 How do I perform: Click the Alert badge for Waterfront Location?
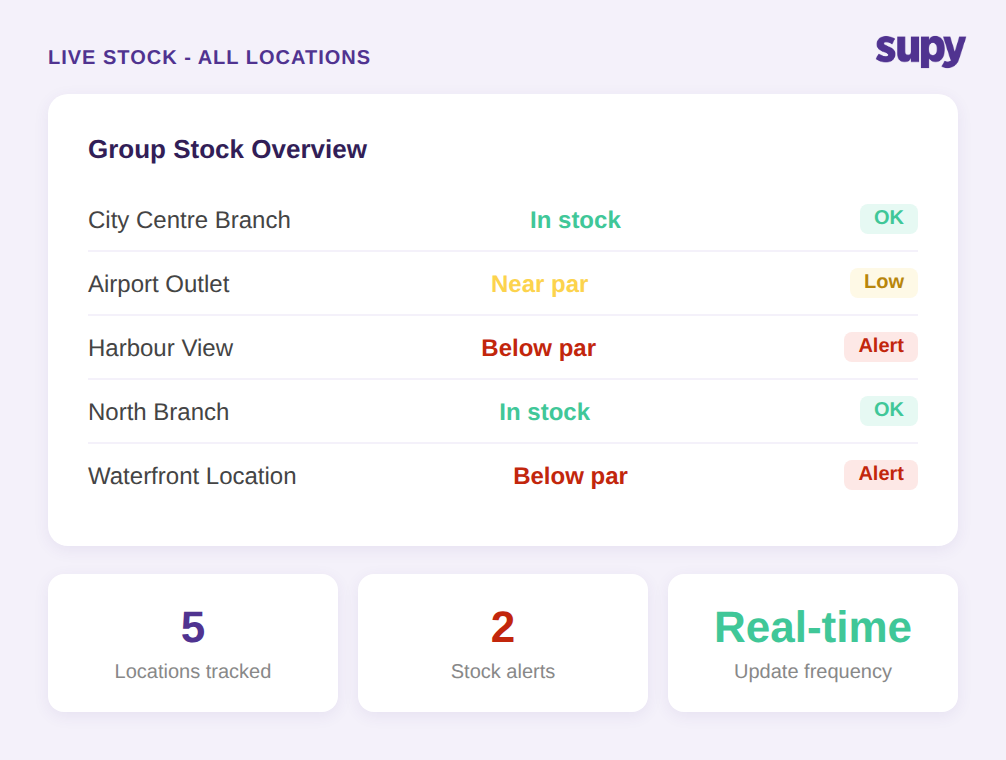coord(881,475)
